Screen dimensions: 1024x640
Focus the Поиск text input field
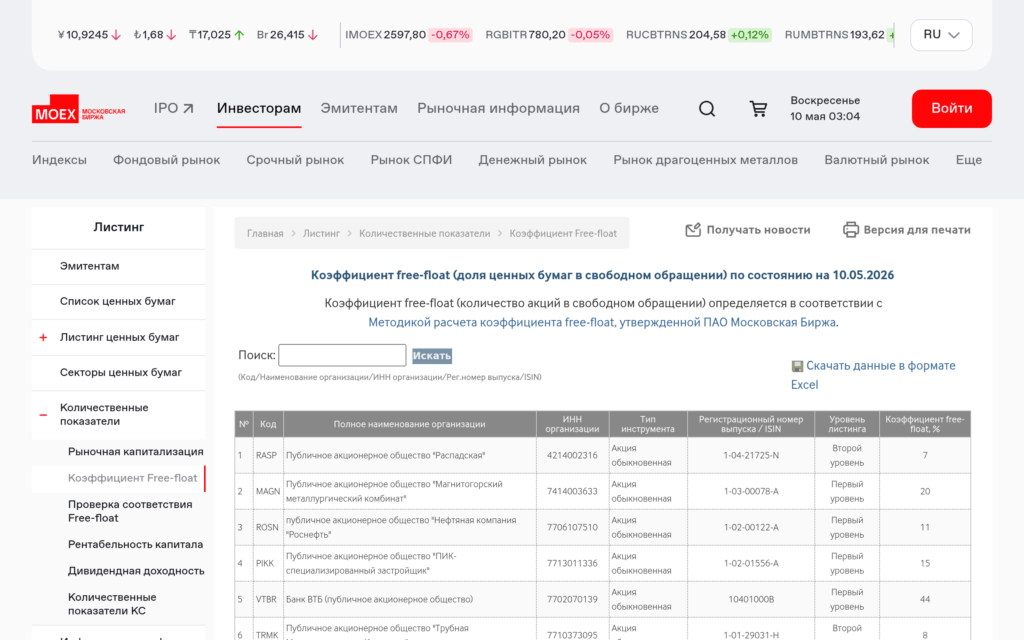342,355
